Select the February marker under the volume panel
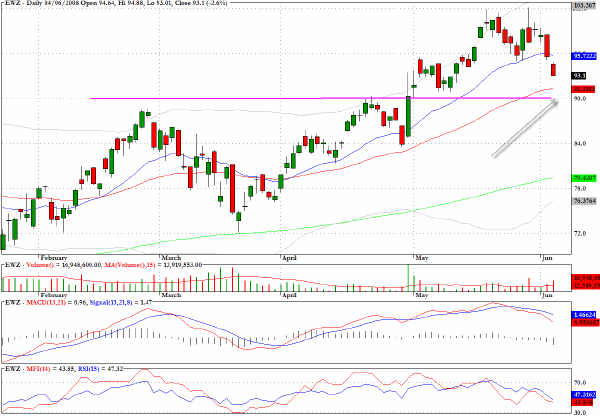600x416 pixels. click(x=54, y=295)
